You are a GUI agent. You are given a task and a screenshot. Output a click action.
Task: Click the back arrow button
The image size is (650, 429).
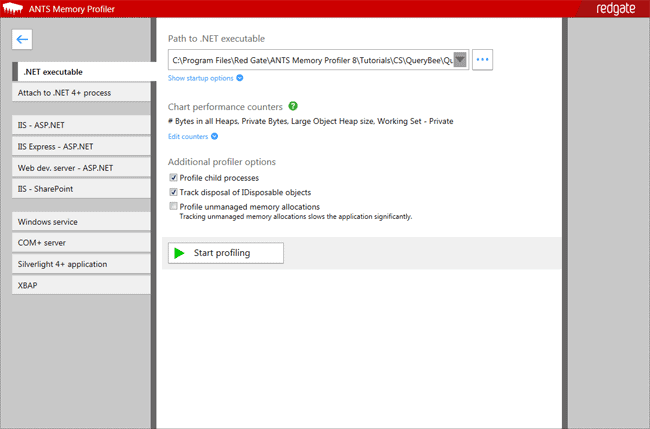[24, 40]
